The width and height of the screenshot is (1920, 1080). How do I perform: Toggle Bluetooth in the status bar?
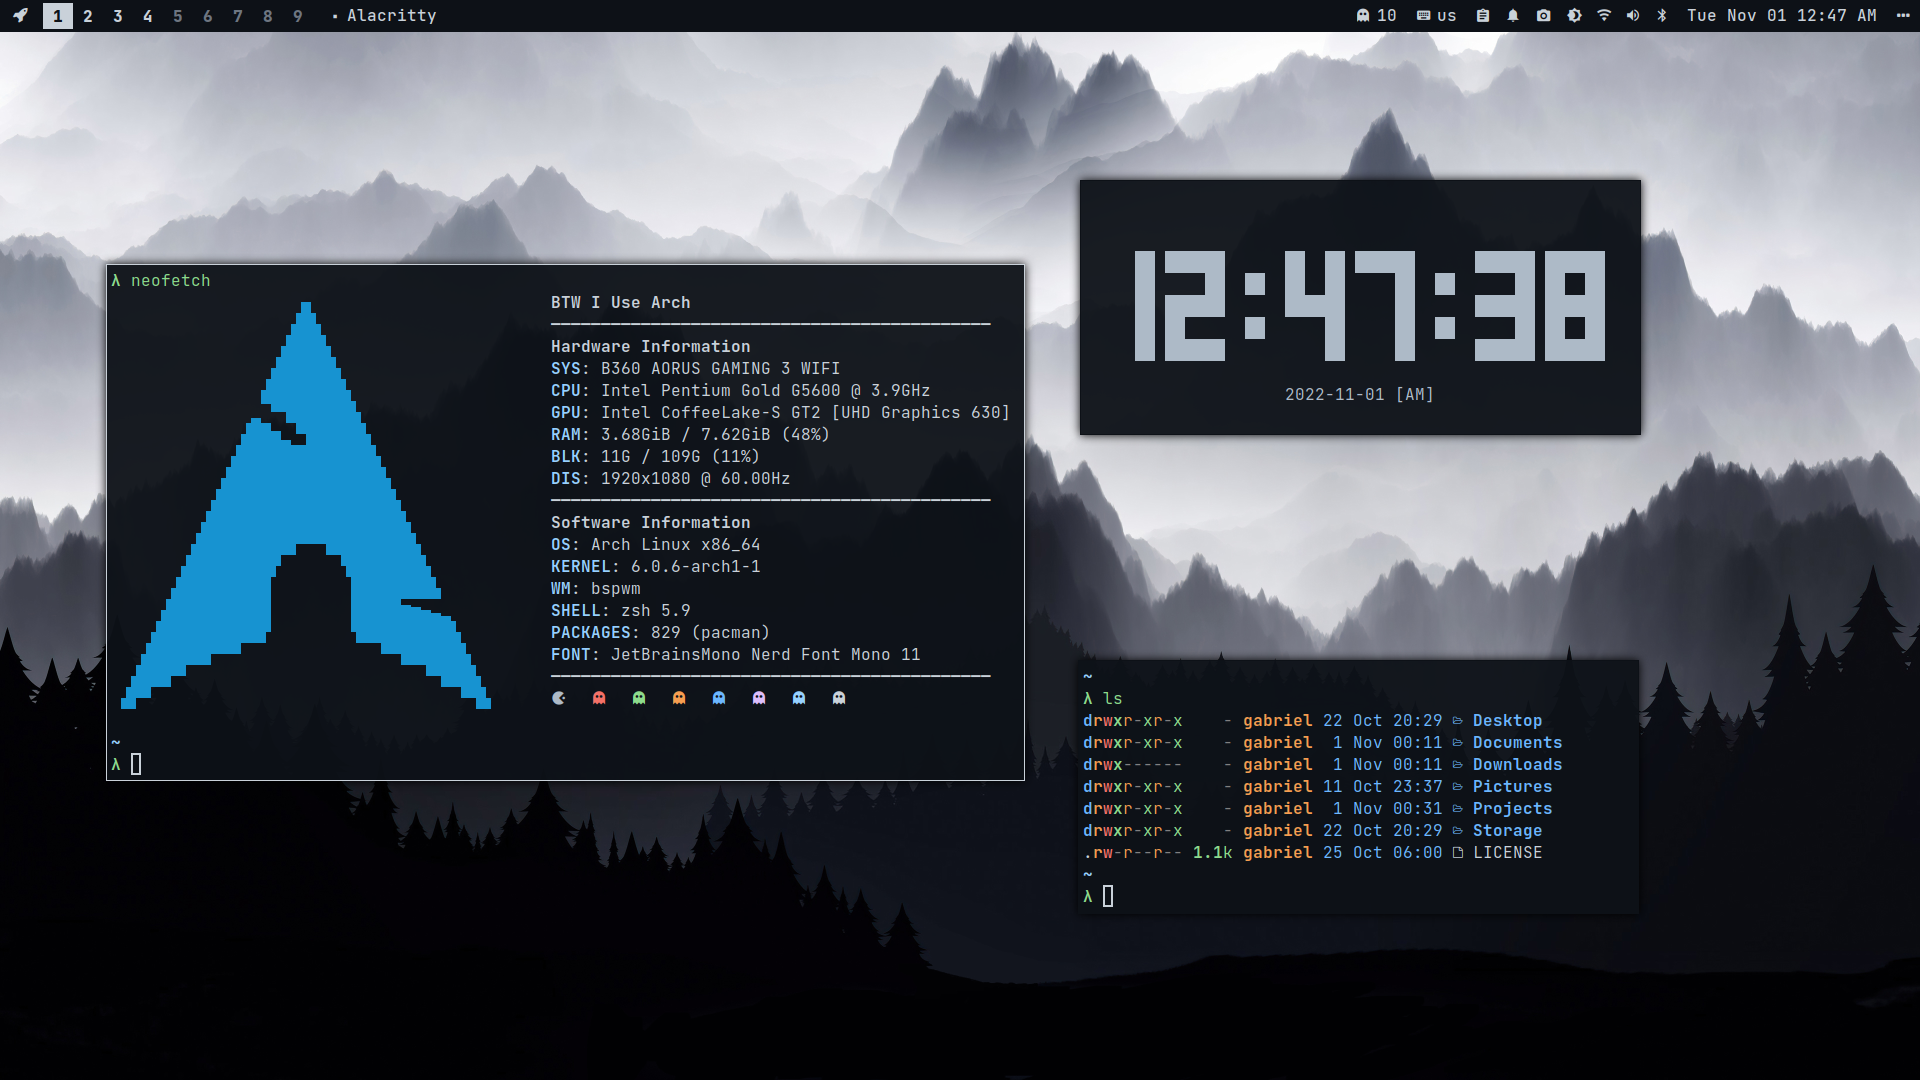click(1662, 15)
